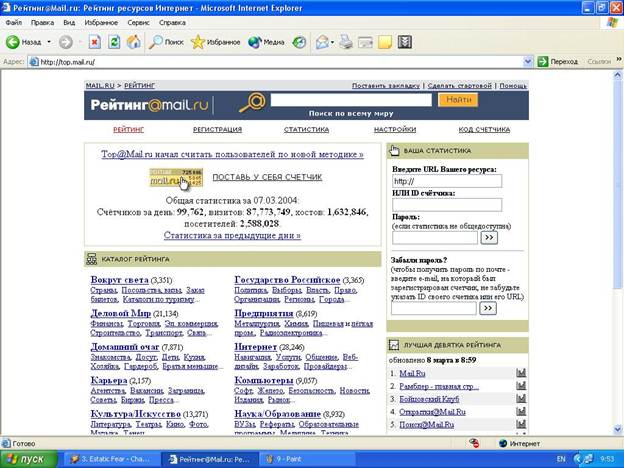Expand the Back button history dropdown arrow

pyautogui.click(x=49, y=42)
